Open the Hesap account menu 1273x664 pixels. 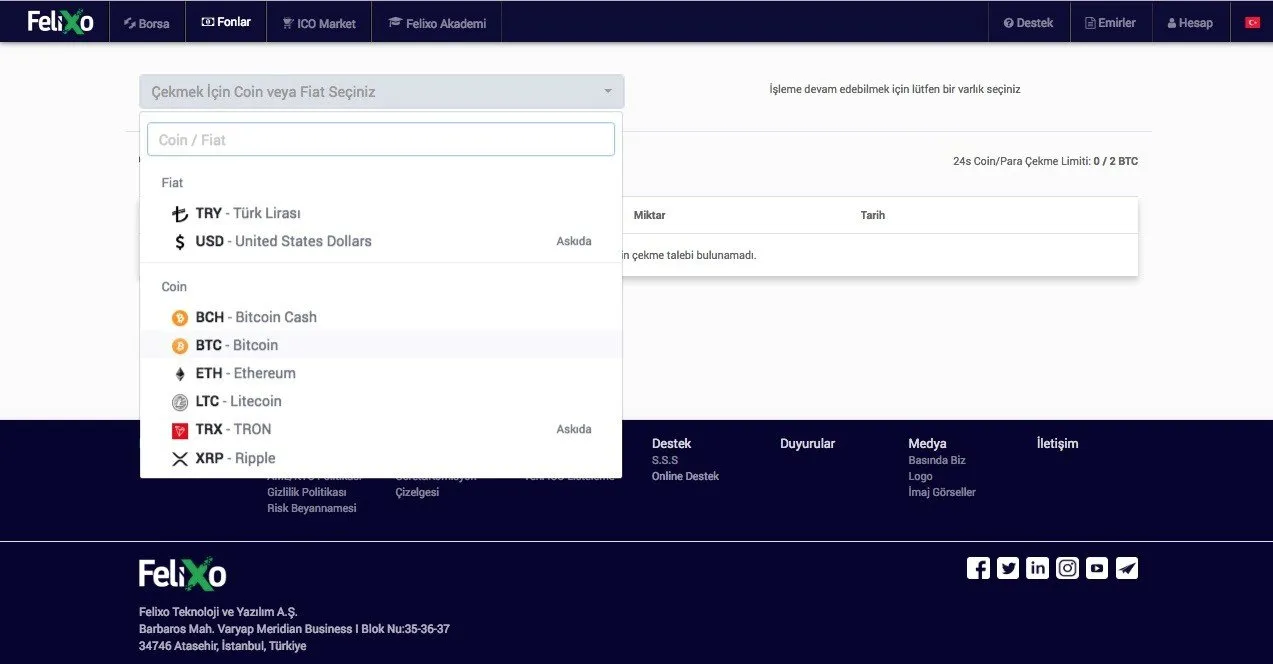pos(1190,22)
